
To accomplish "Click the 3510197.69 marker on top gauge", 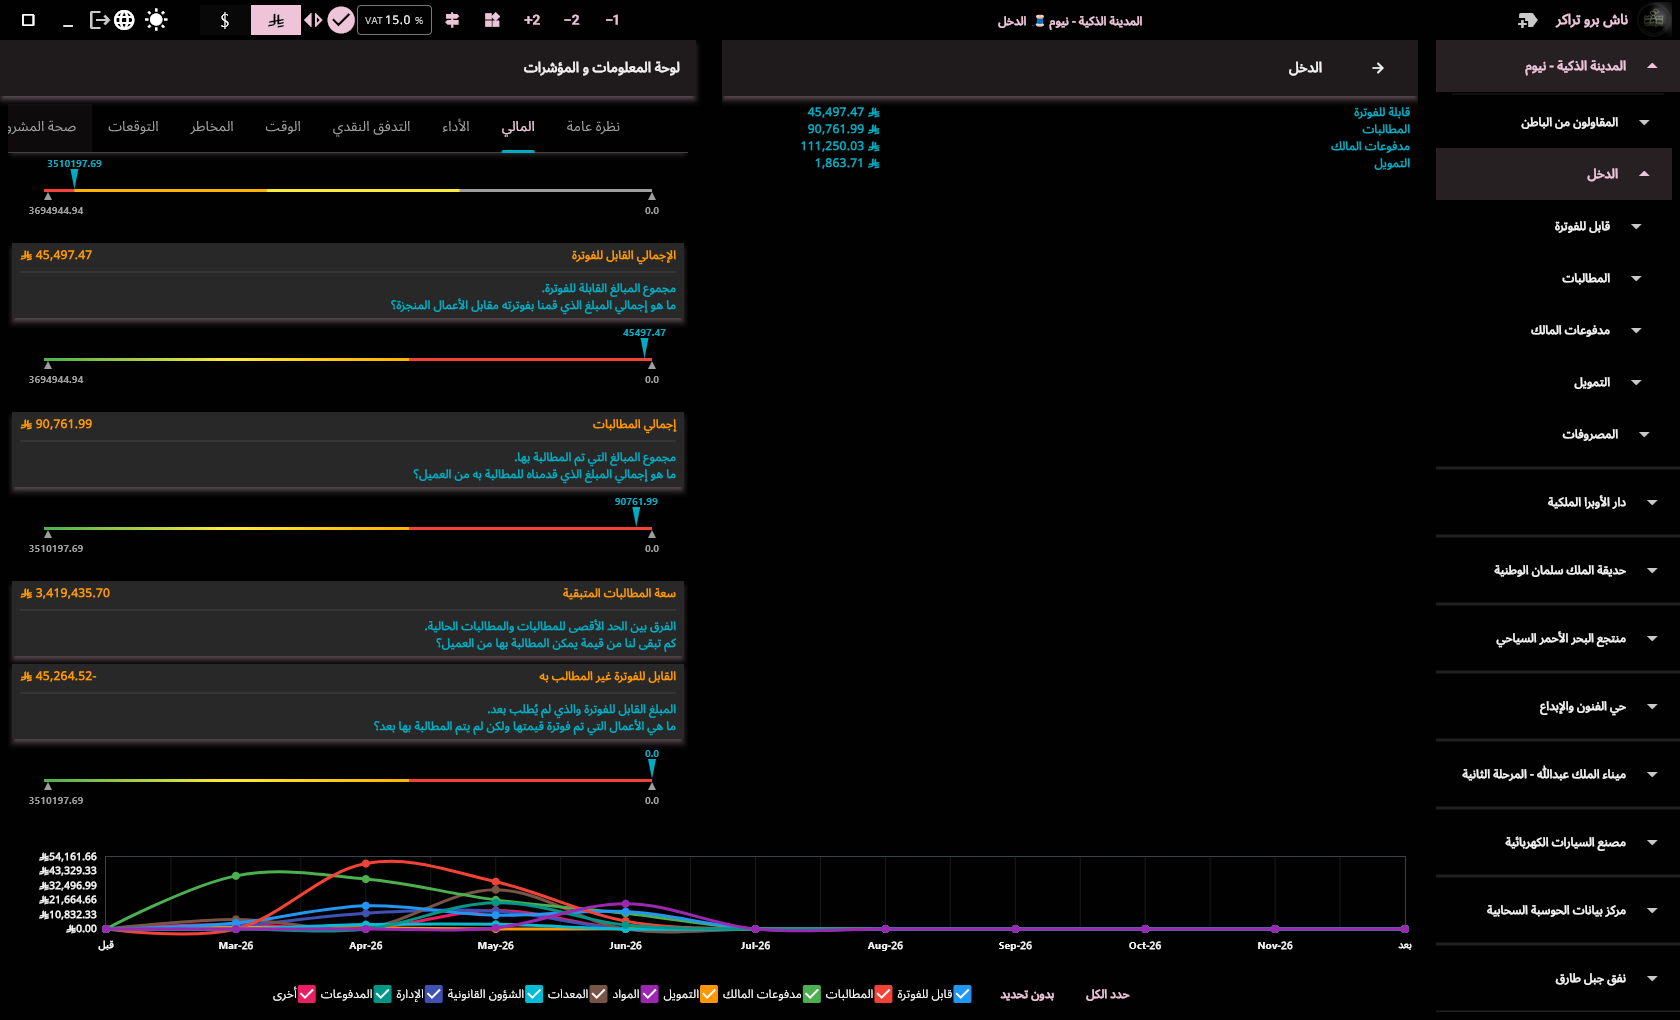I will (x=74, y=178).
